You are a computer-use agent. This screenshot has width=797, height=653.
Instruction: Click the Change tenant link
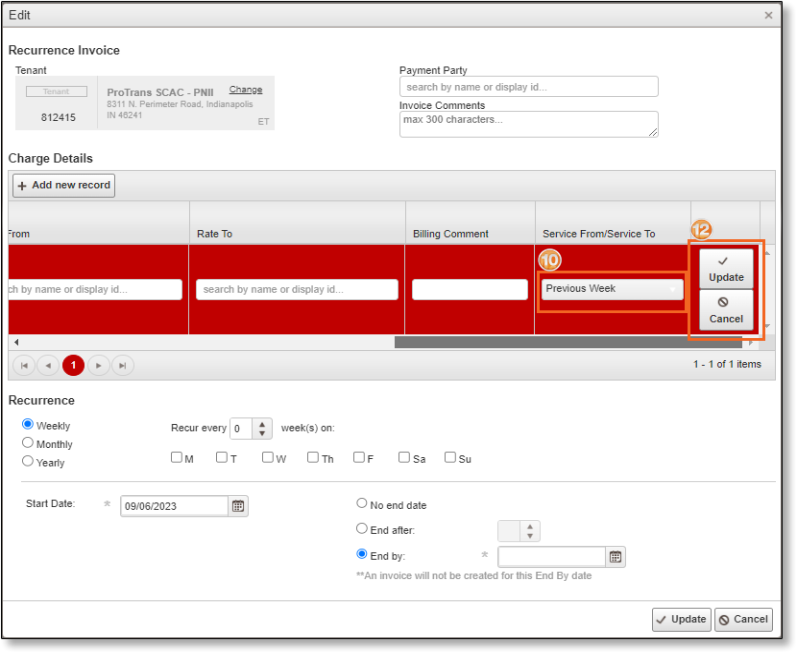tap(245, 90)
